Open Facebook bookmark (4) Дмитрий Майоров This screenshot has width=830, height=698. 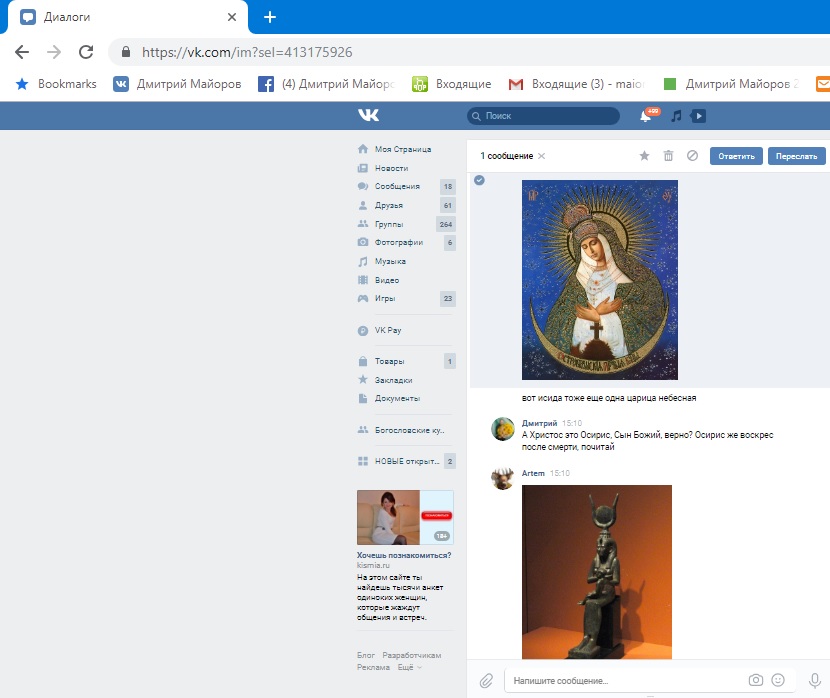(327, 84)
